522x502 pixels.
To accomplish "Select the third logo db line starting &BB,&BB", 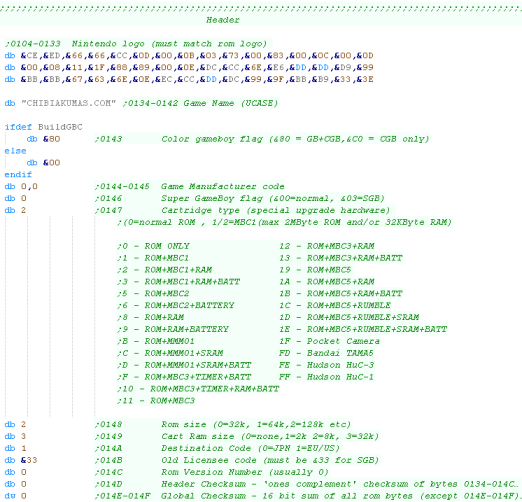I will coord(189,79).
